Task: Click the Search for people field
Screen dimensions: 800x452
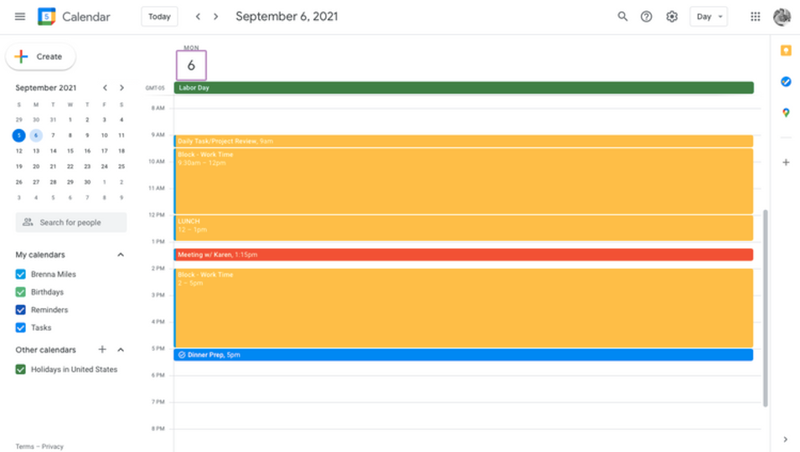Action: (x=71, y=222)
